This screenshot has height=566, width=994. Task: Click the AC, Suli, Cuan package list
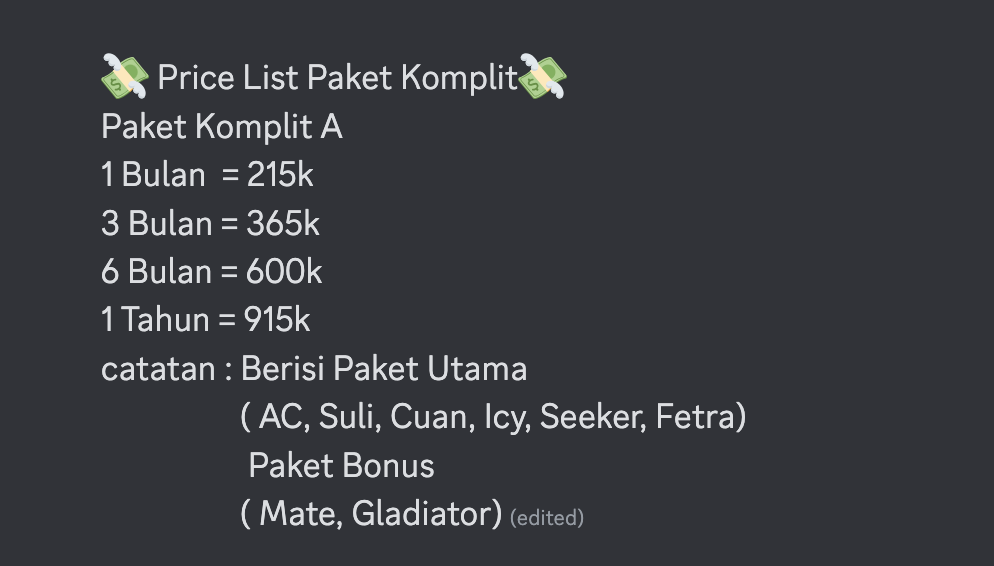[494, 417]
